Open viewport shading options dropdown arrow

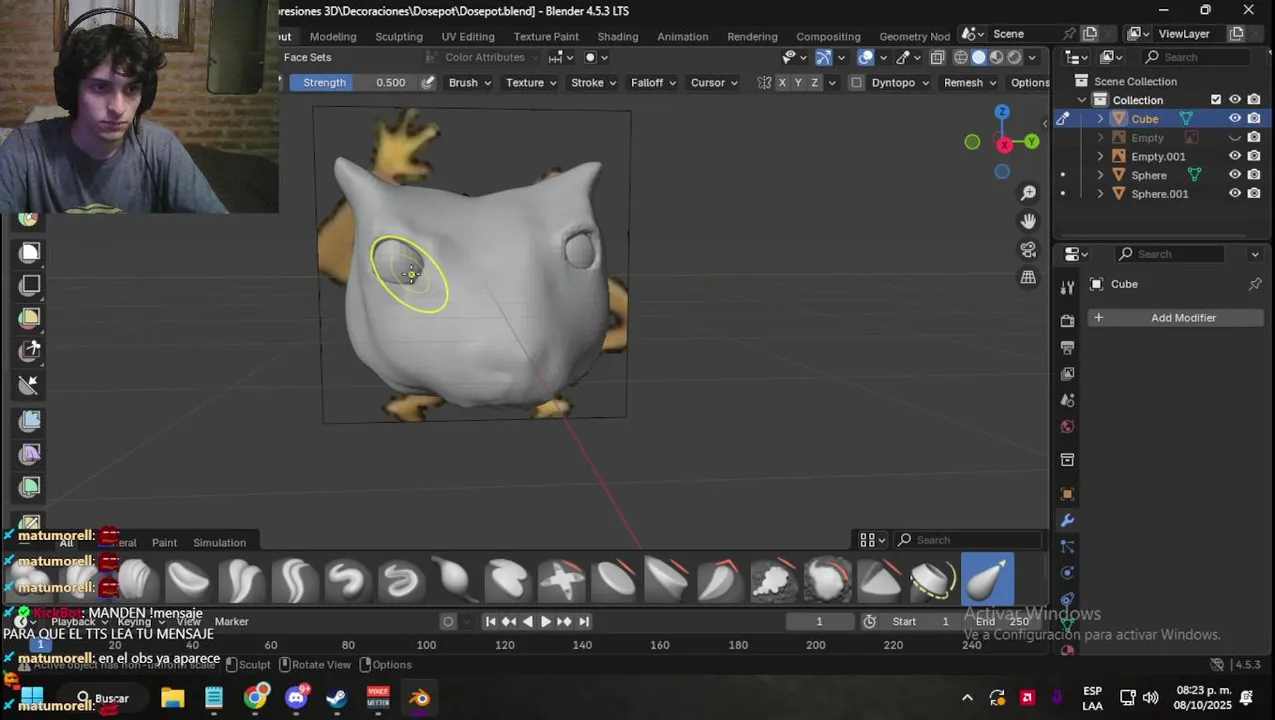(x=1033, y=57)
